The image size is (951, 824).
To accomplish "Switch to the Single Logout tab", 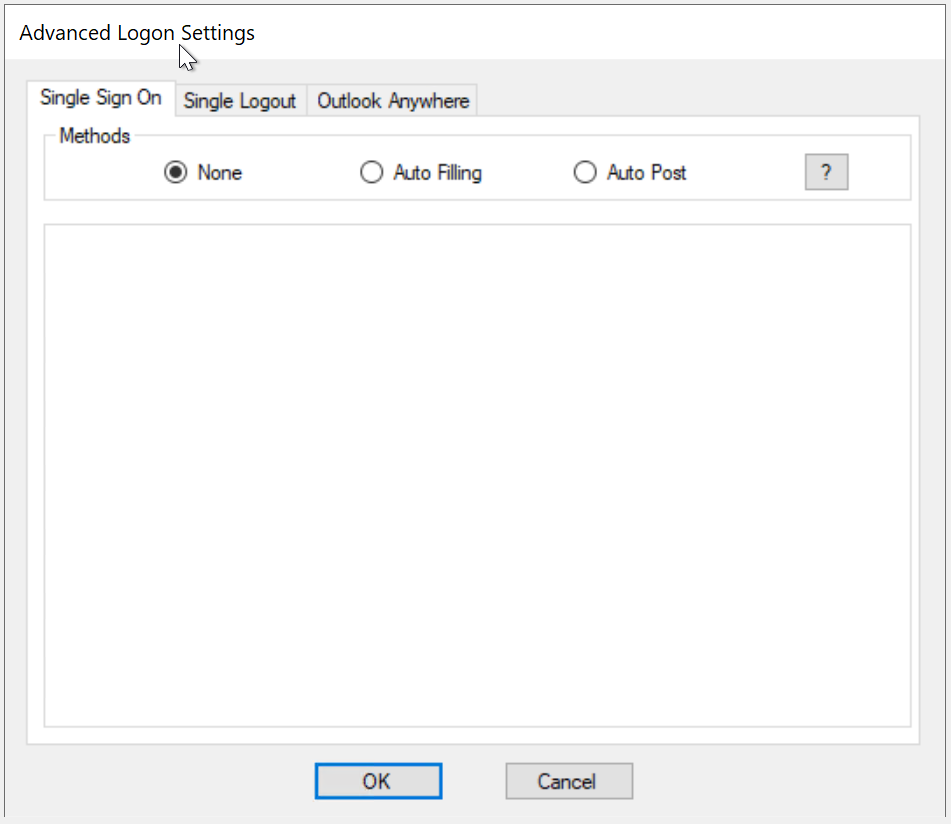I will click(240, 101).
